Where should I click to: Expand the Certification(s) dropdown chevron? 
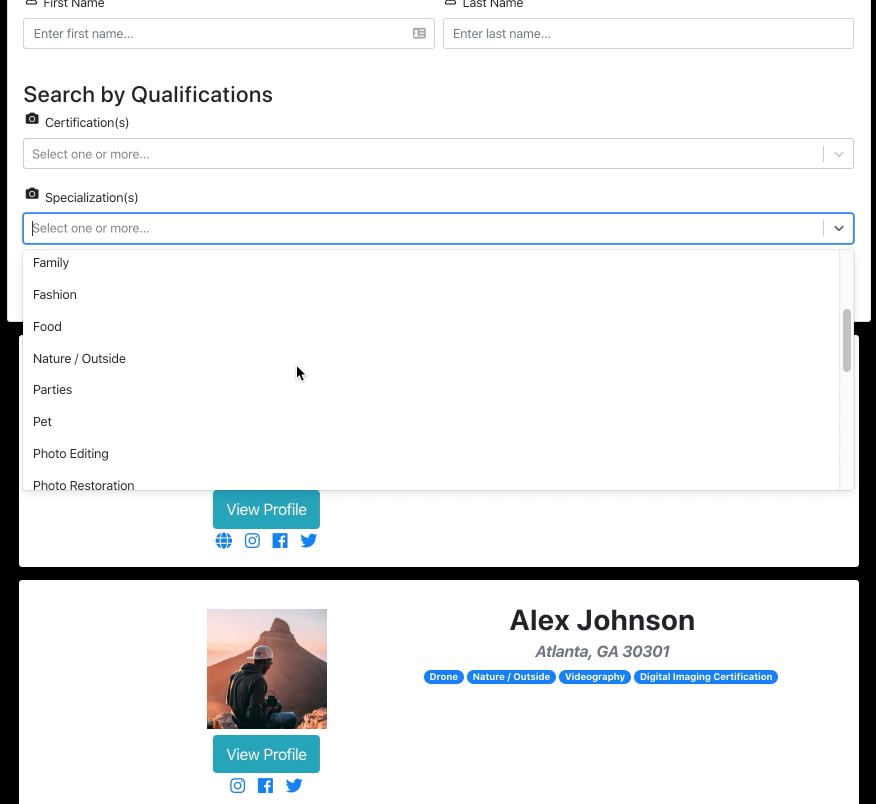(838, 154)
